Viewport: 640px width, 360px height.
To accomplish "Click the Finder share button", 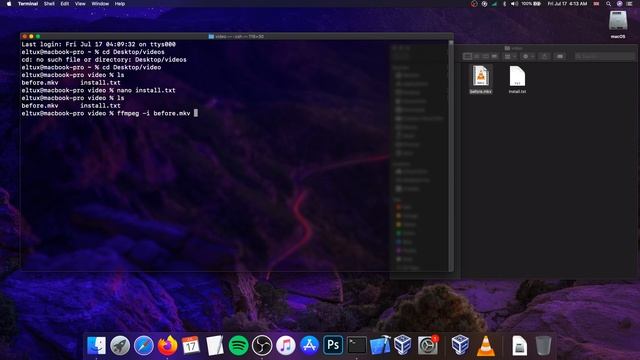I will point(544,56).
